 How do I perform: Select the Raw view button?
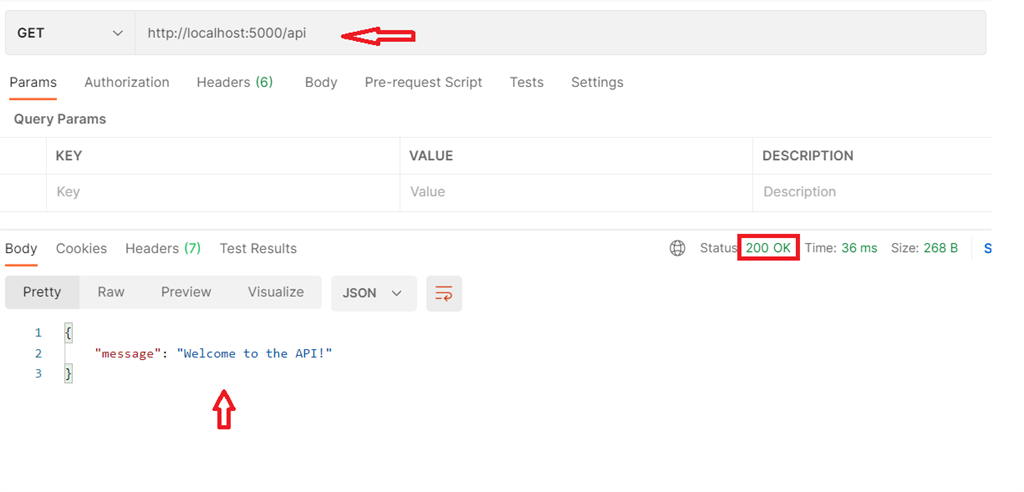click(x=111, y=292)
